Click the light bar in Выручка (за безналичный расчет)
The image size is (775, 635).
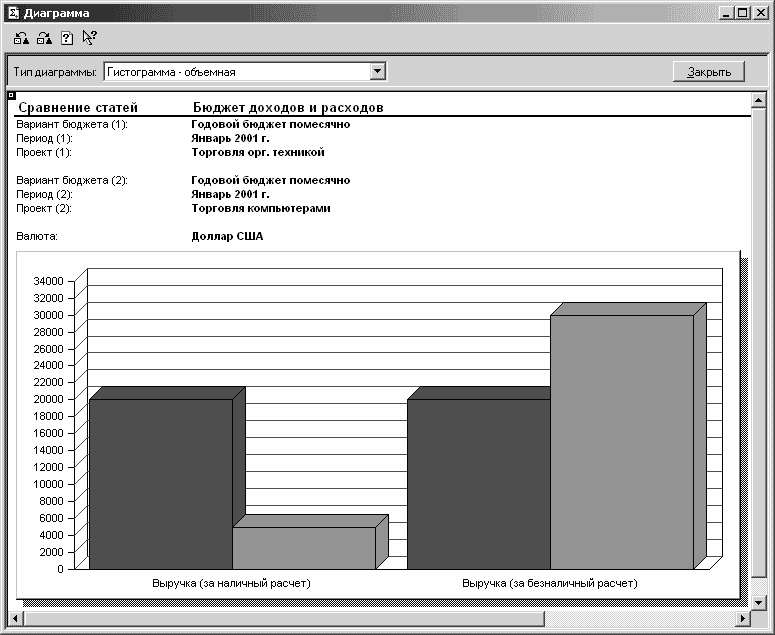[x=622, y=442]
